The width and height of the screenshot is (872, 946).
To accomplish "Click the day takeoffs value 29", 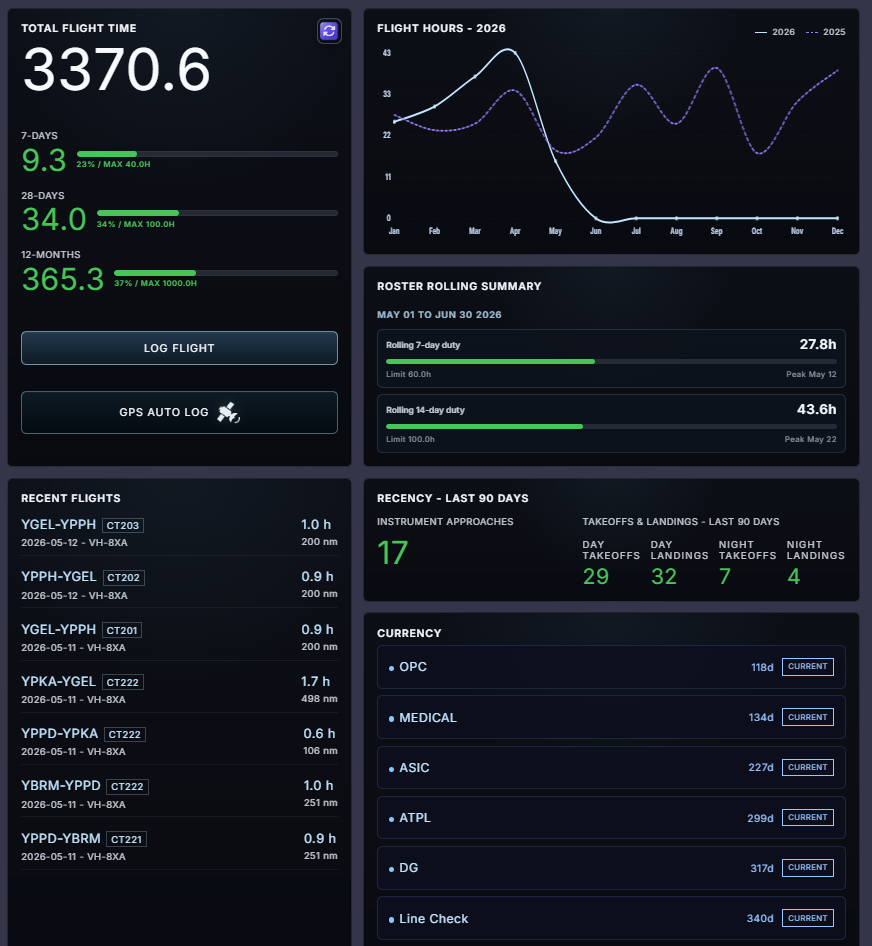I will coord(596,577).
